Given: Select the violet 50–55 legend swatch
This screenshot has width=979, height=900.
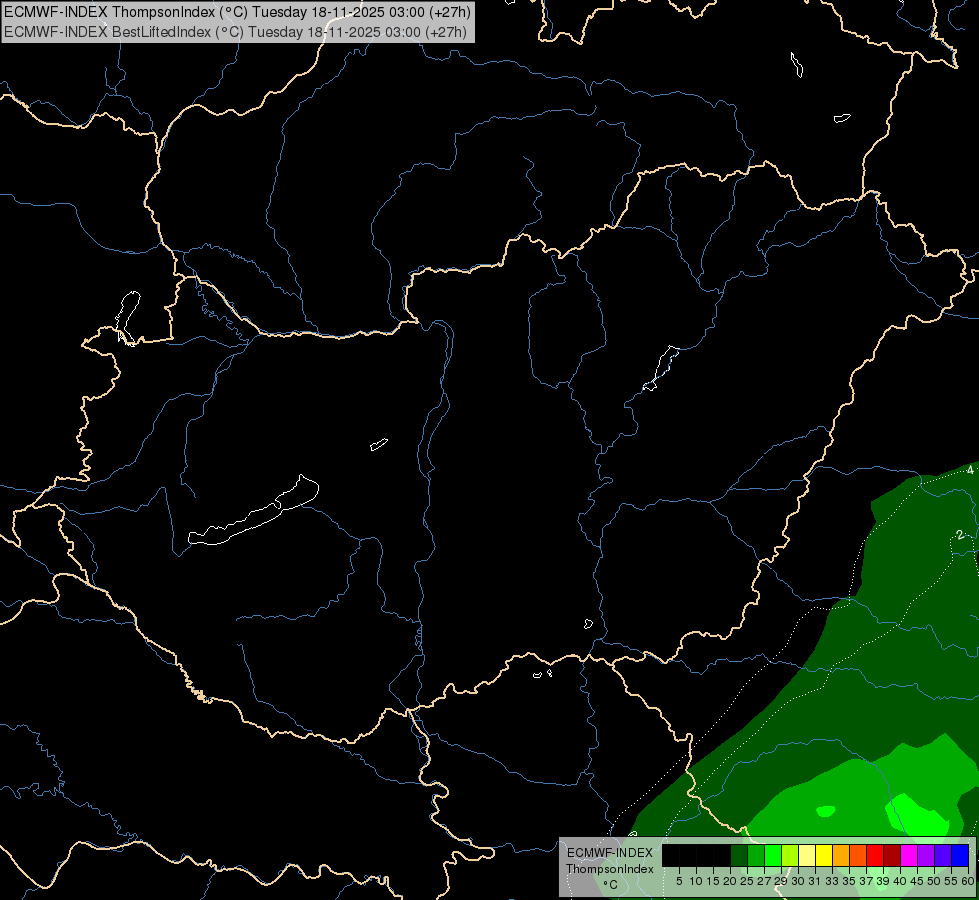Looking at the screenshot, I should coord(943,855).
